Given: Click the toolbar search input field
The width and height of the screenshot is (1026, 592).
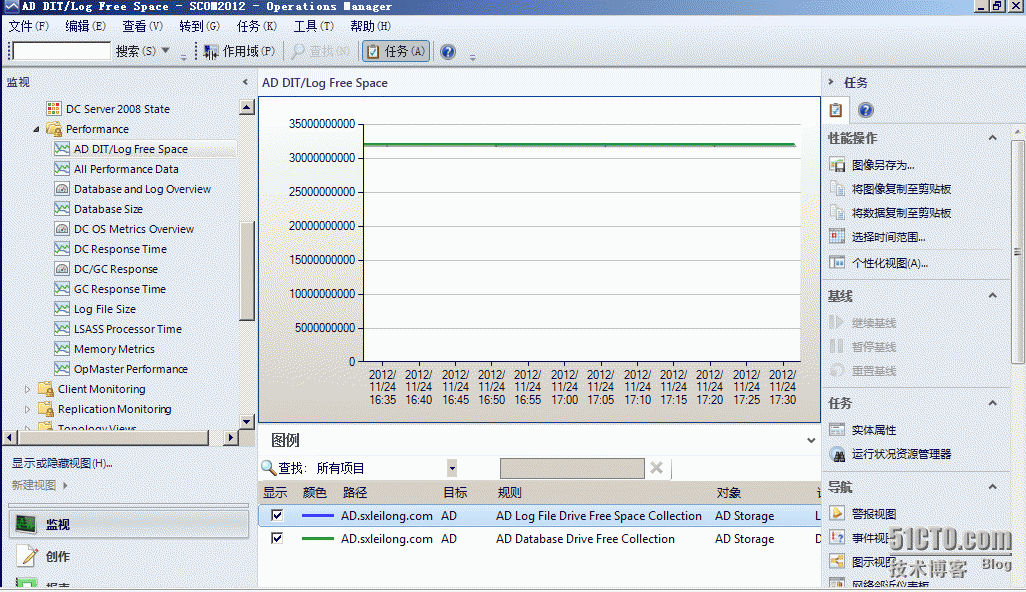Looking at the screenshot, I should click(x=62, y=51).
